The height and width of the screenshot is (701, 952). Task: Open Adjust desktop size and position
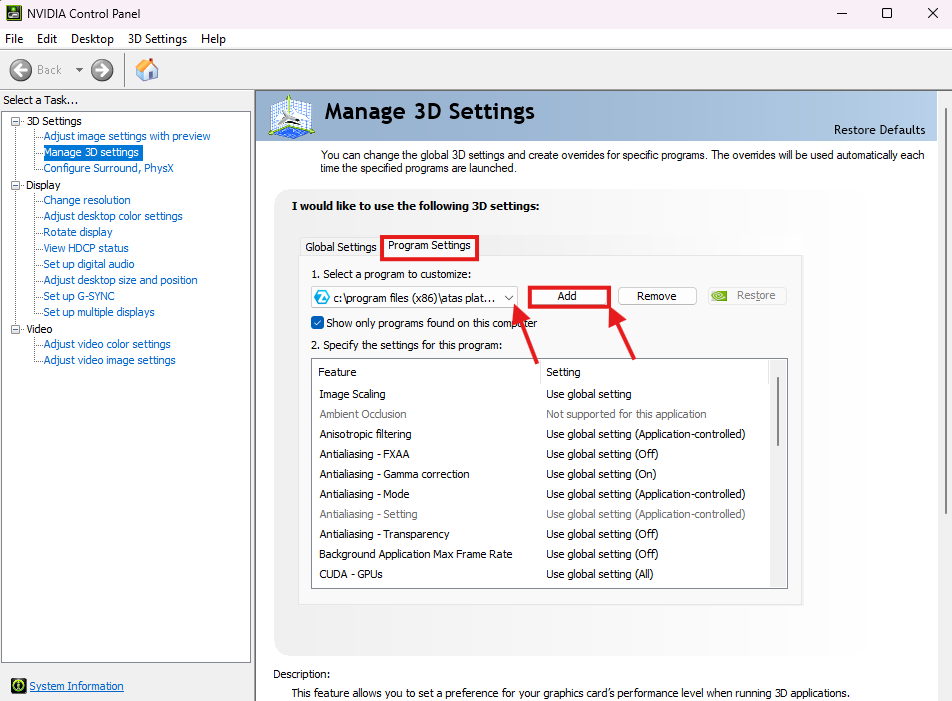(120, 280)
